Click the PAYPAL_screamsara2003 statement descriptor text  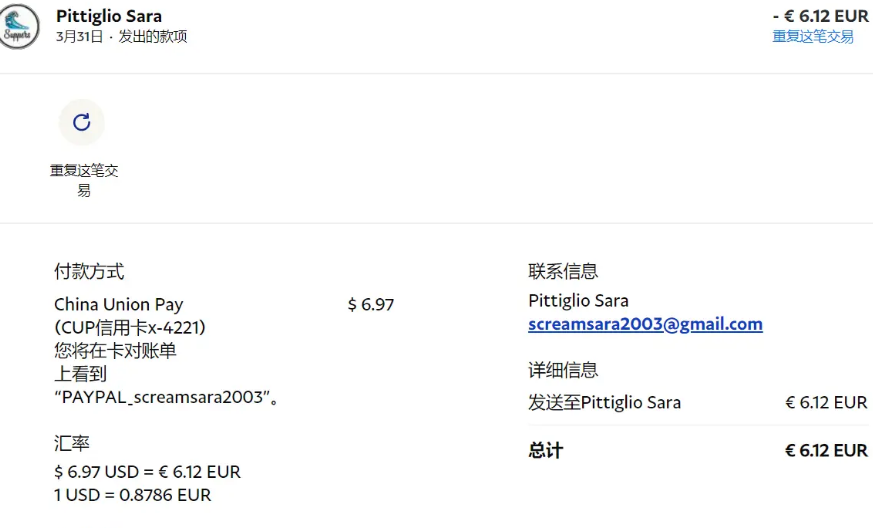165,397
